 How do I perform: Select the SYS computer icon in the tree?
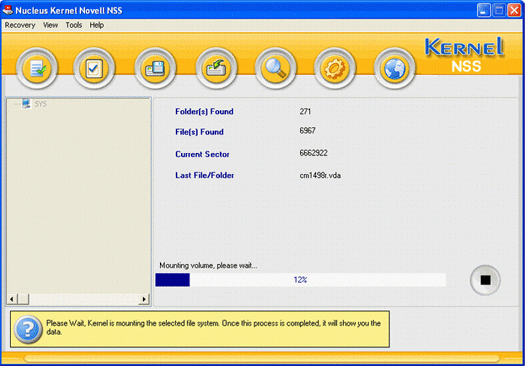coord(26,104)
